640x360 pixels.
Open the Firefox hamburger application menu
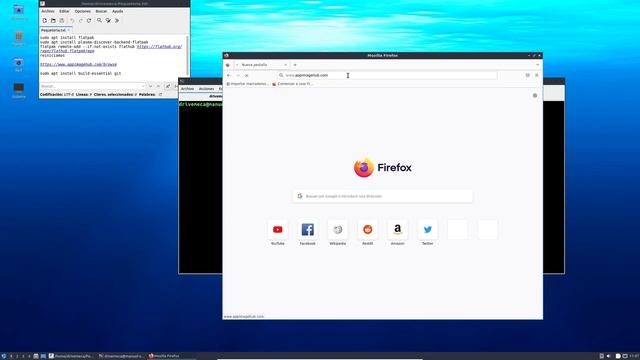point(537,76)
